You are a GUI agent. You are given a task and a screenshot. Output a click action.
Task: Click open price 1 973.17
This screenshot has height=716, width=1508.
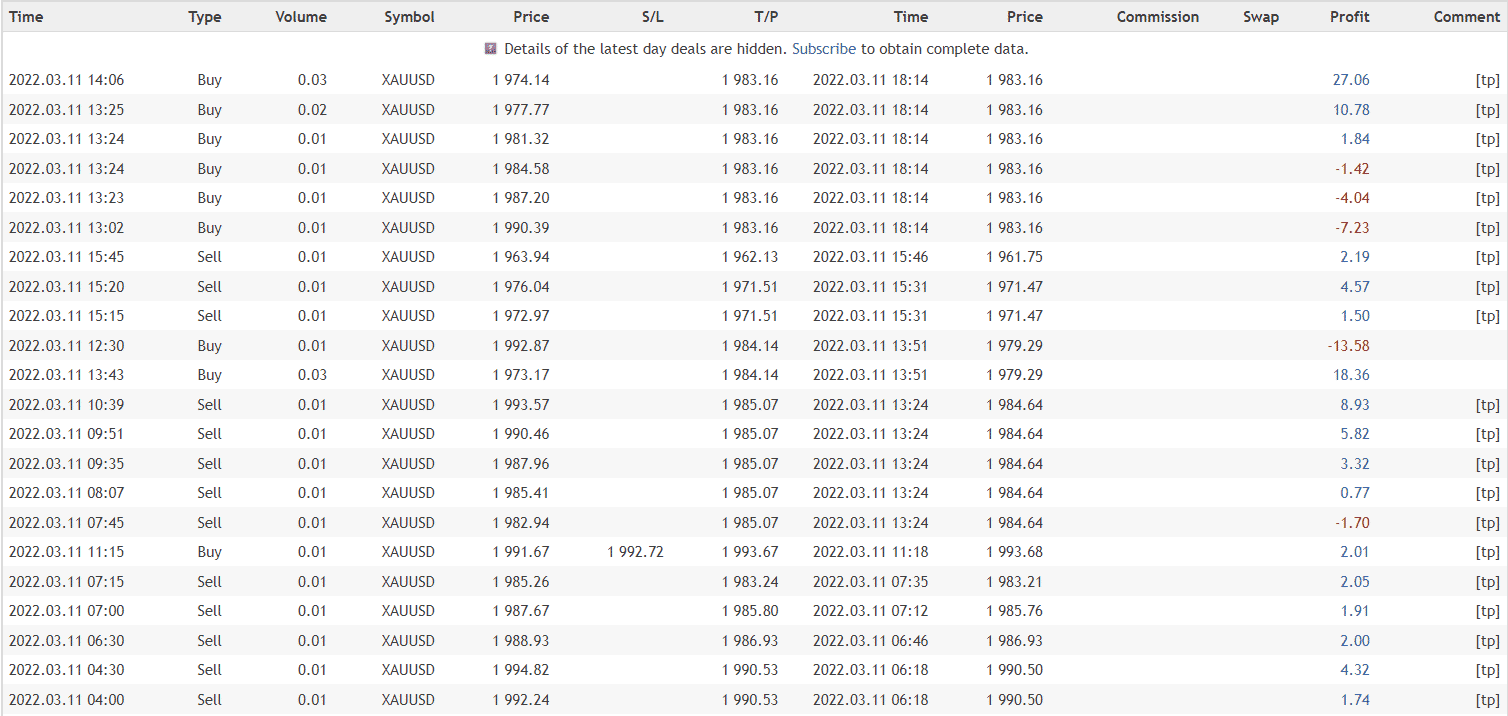[521, 375]
